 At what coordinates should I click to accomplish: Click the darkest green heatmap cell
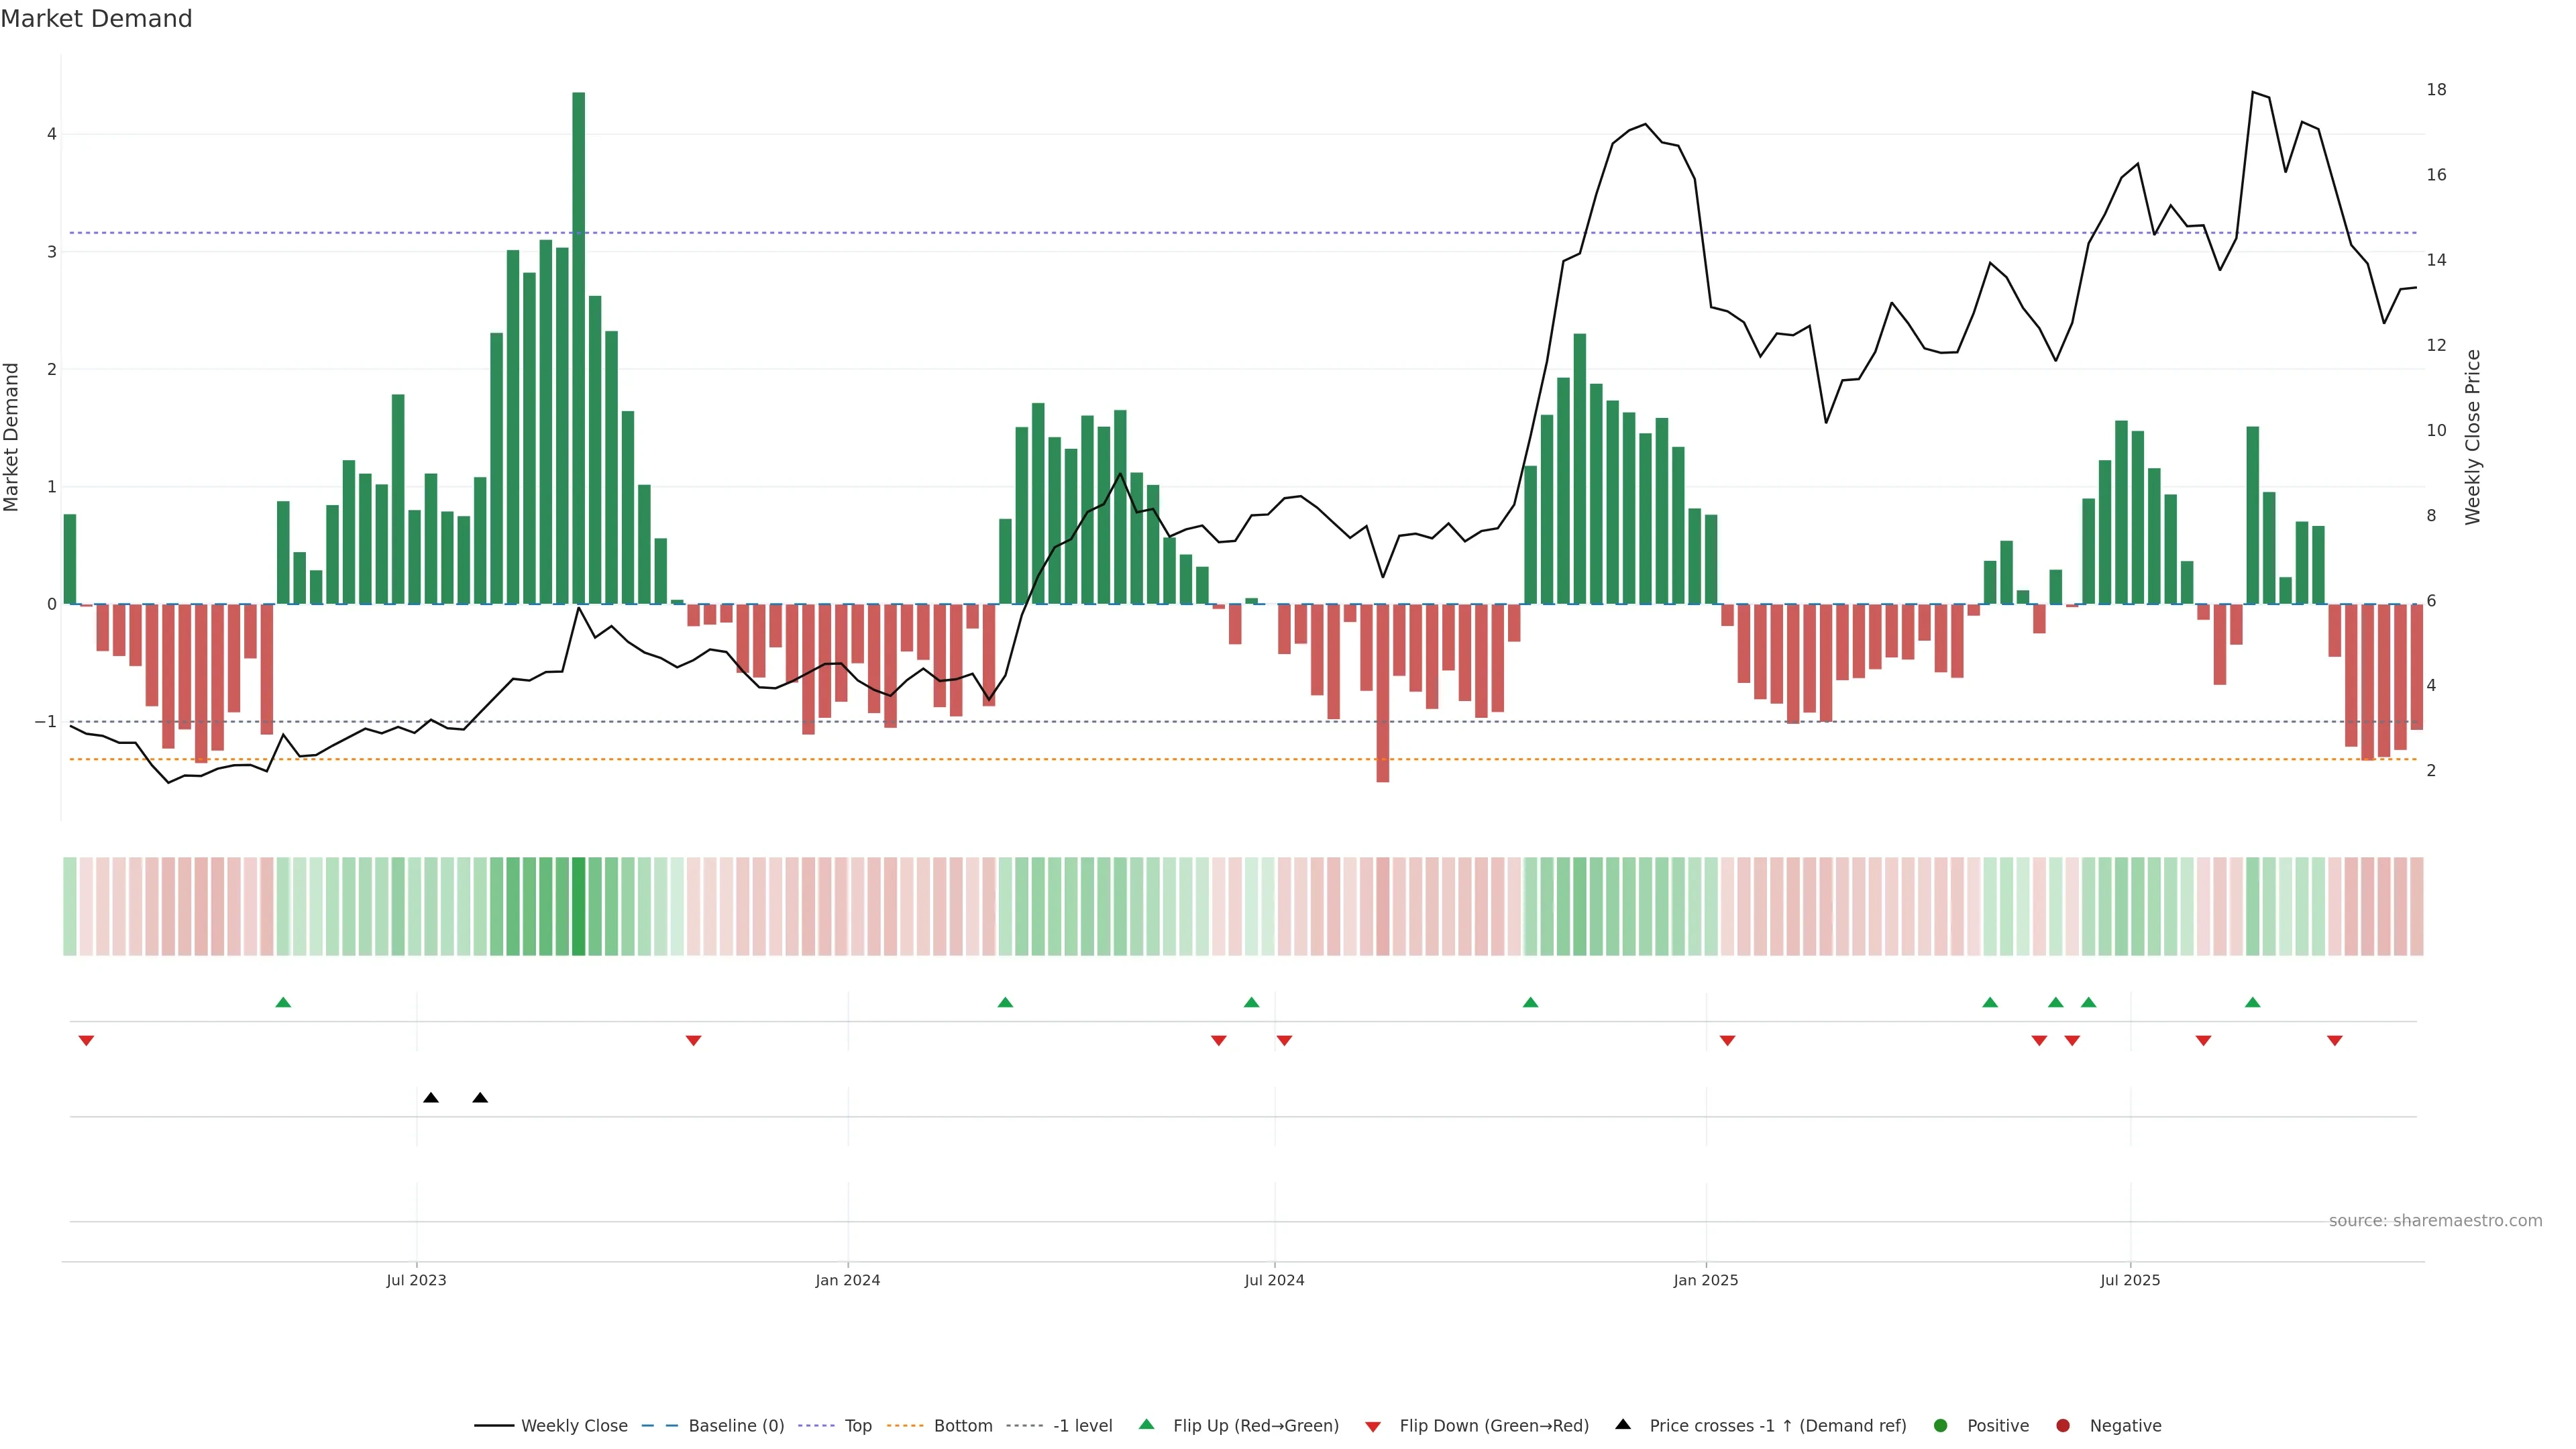pos(579,906)
